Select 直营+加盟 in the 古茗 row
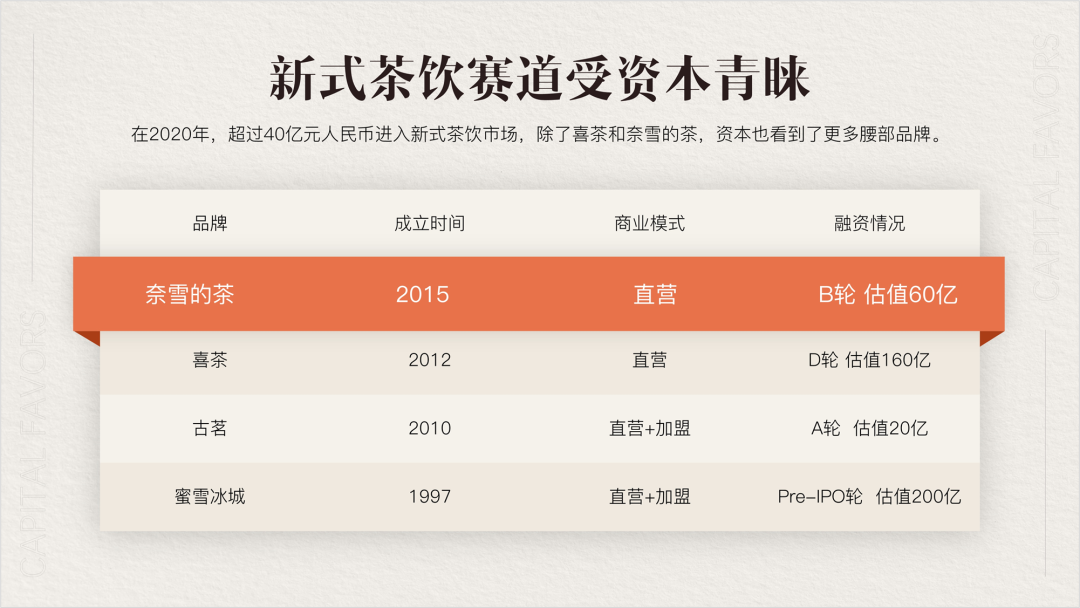 pyautogui.click(x=649, y=428)
